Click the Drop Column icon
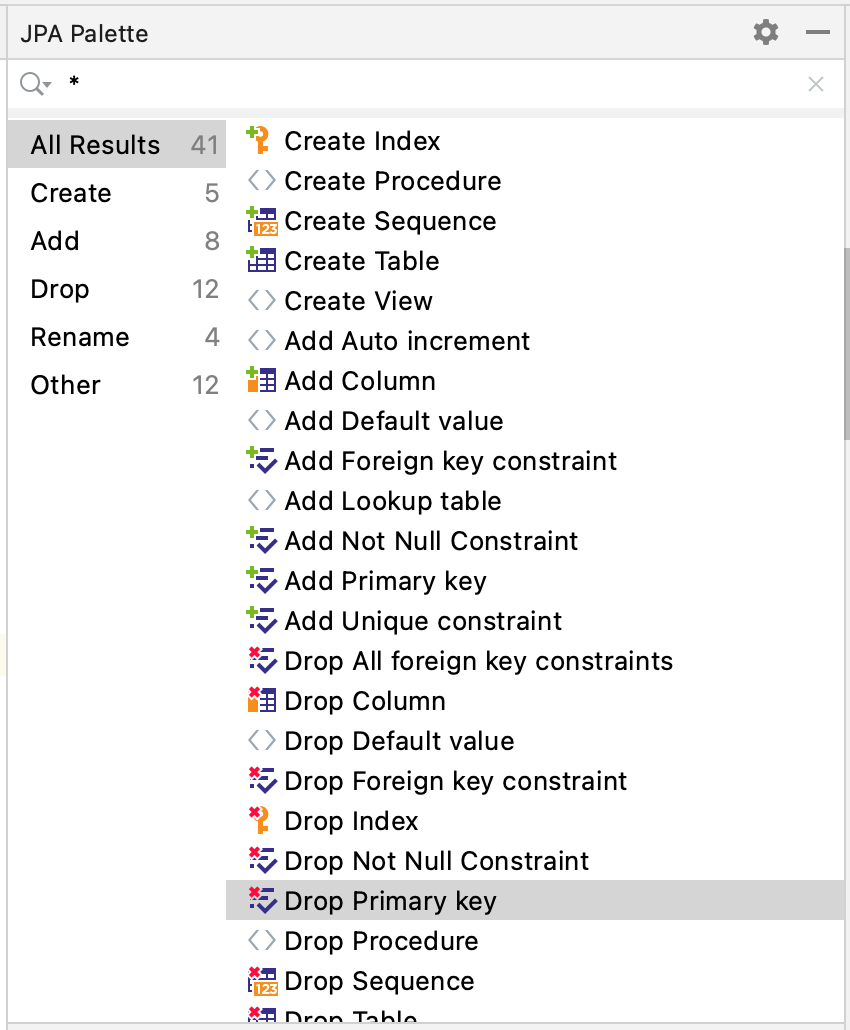 click(261, 700)
